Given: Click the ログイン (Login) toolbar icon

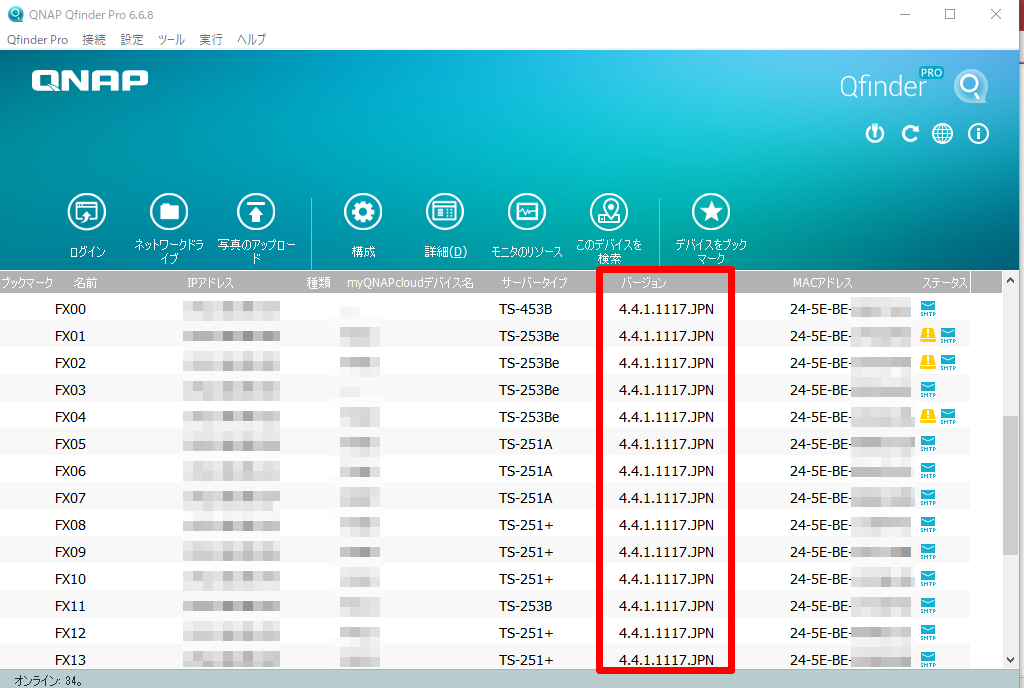Looking at the screenshot, I should click(x=87, y=212).
